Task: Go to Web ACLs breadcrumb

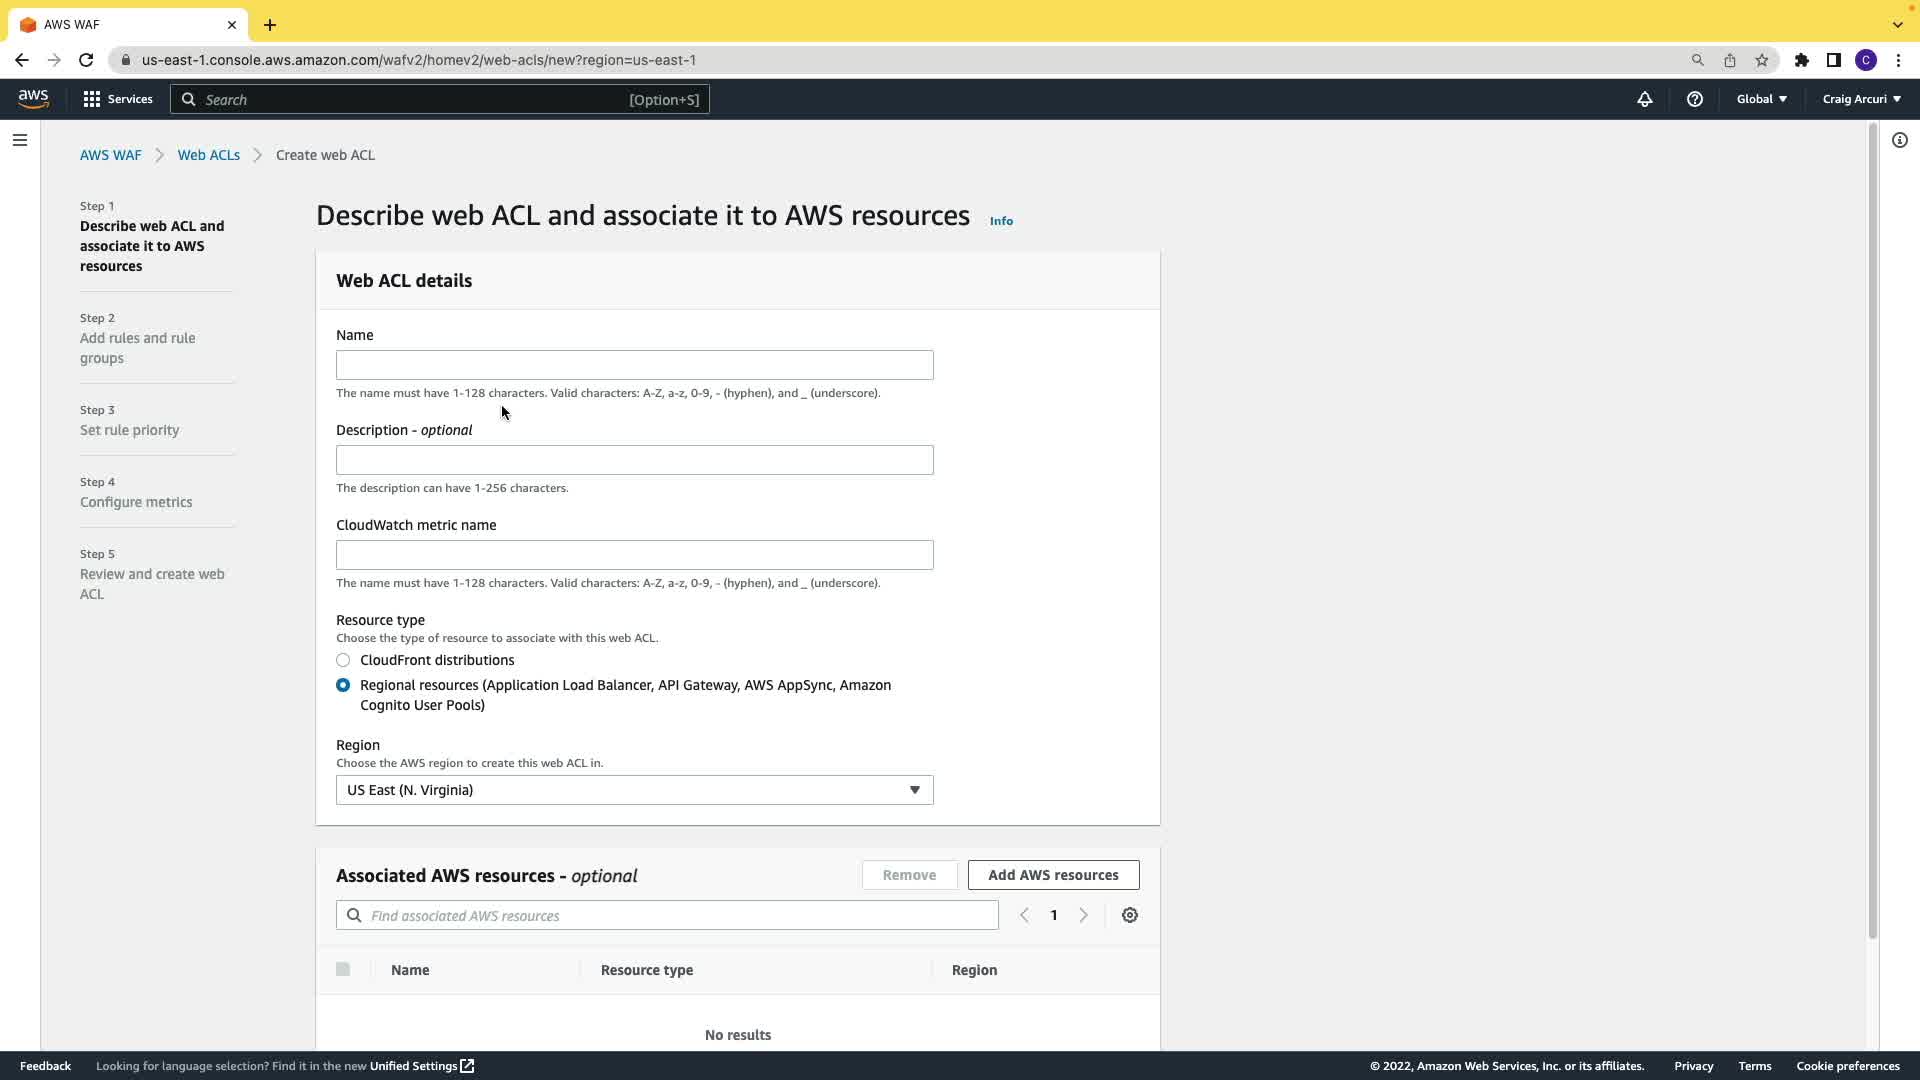Action: tap(208, 155)
